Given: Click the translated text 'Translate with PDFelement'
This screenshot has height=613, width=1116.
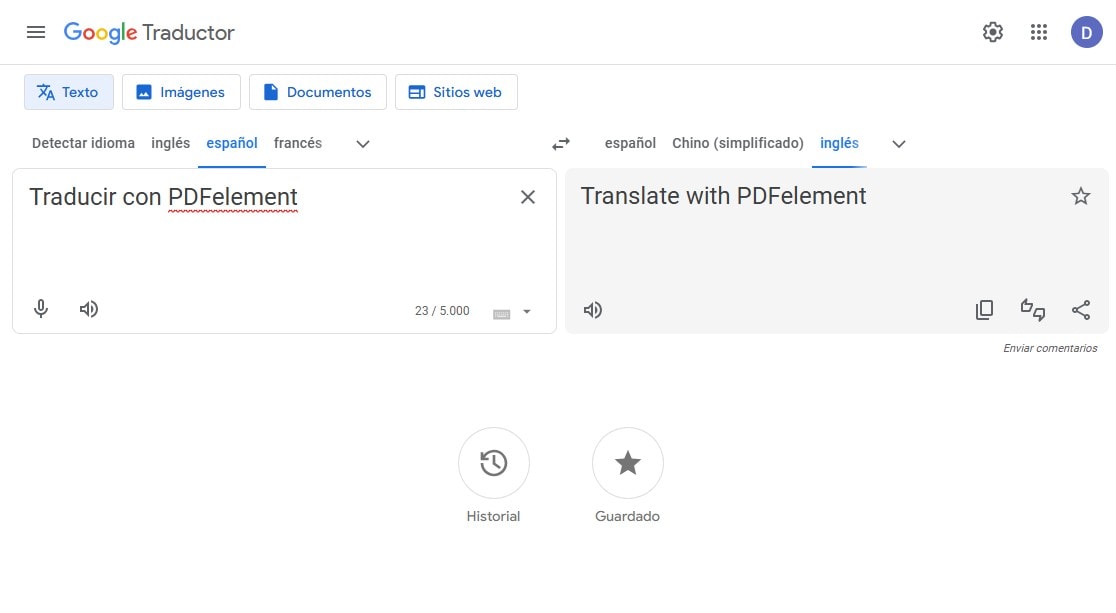Looking at the screenshot, I should pyautogui.click(x=723, y=196).
